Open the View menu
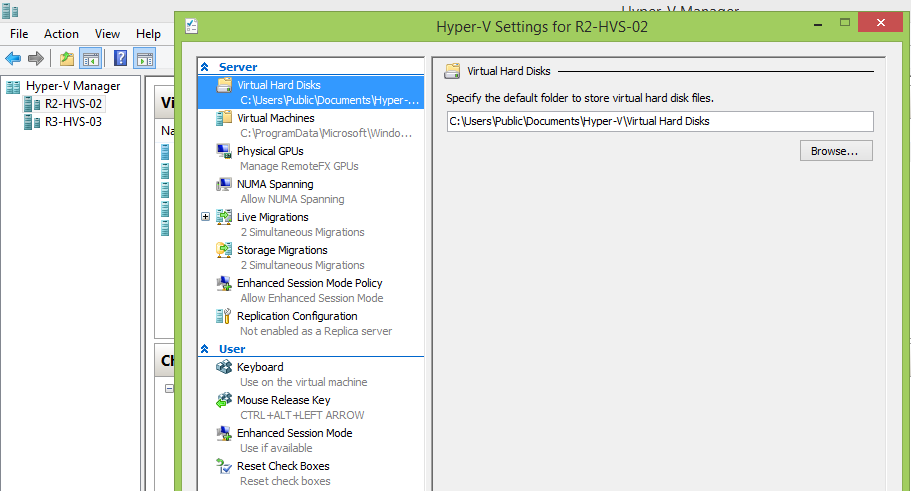The image size is (911, 491). (107, 34)
